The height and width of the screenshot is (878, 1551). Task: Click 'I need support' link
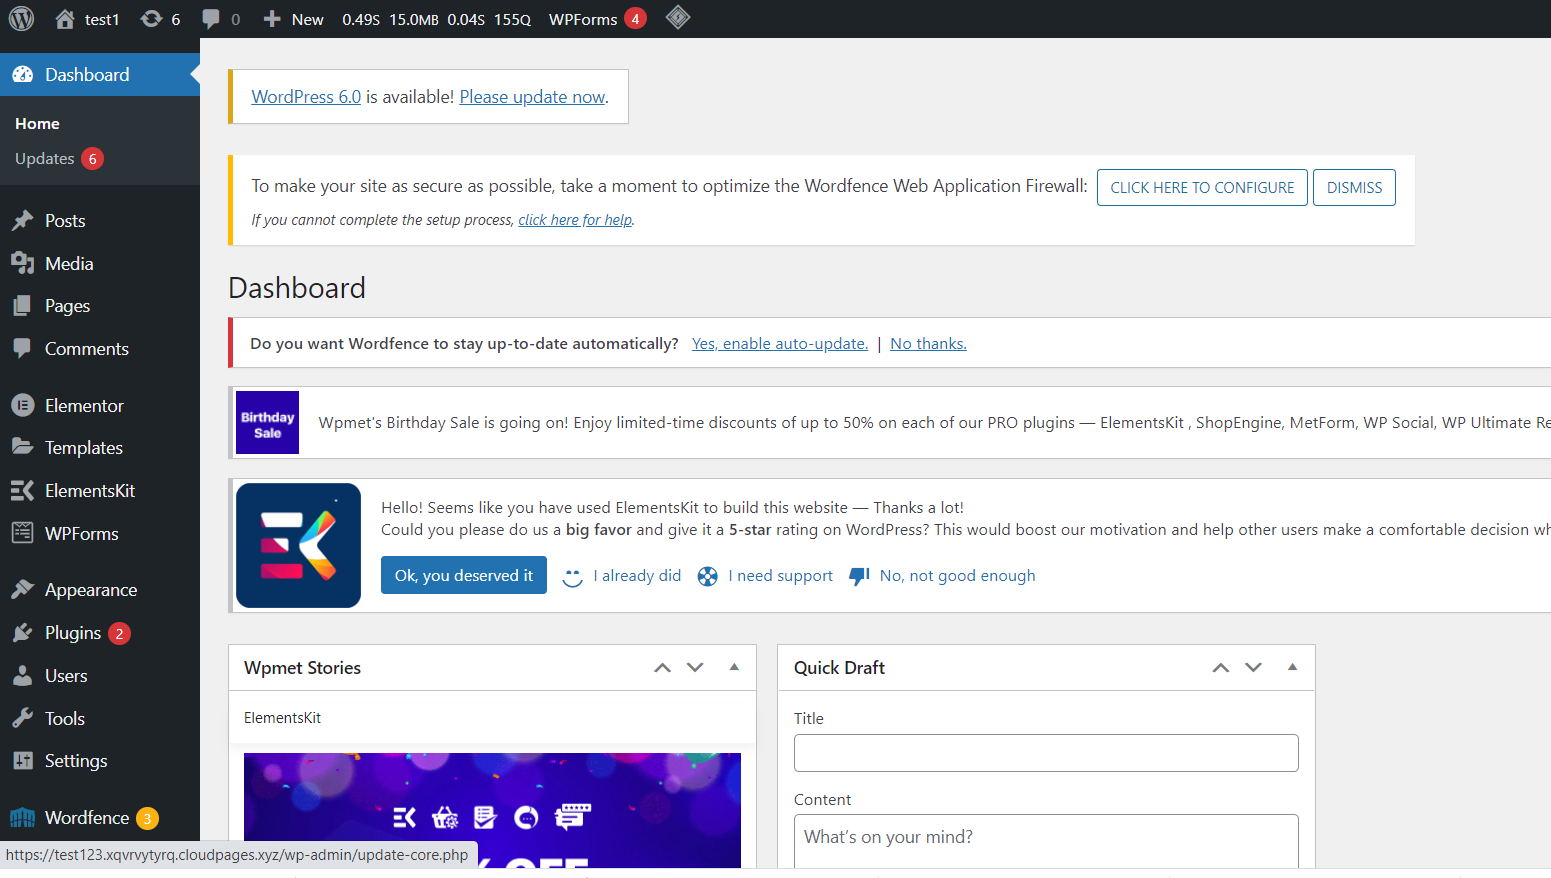pos(780,576)
